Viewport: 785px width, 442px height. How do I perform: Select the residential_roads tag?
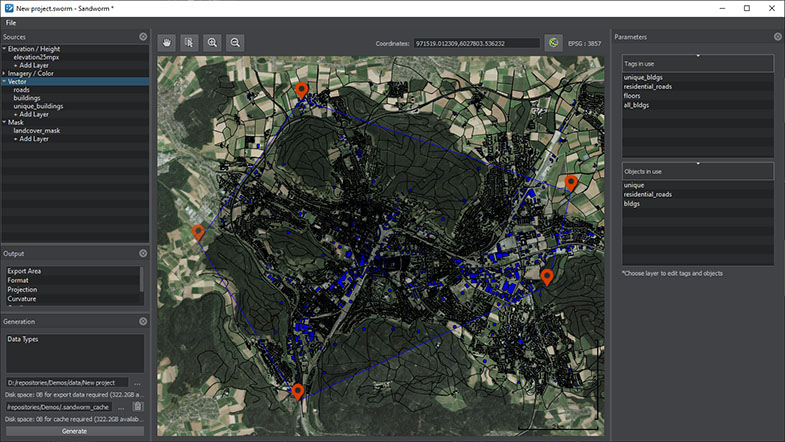click(647, 87)
